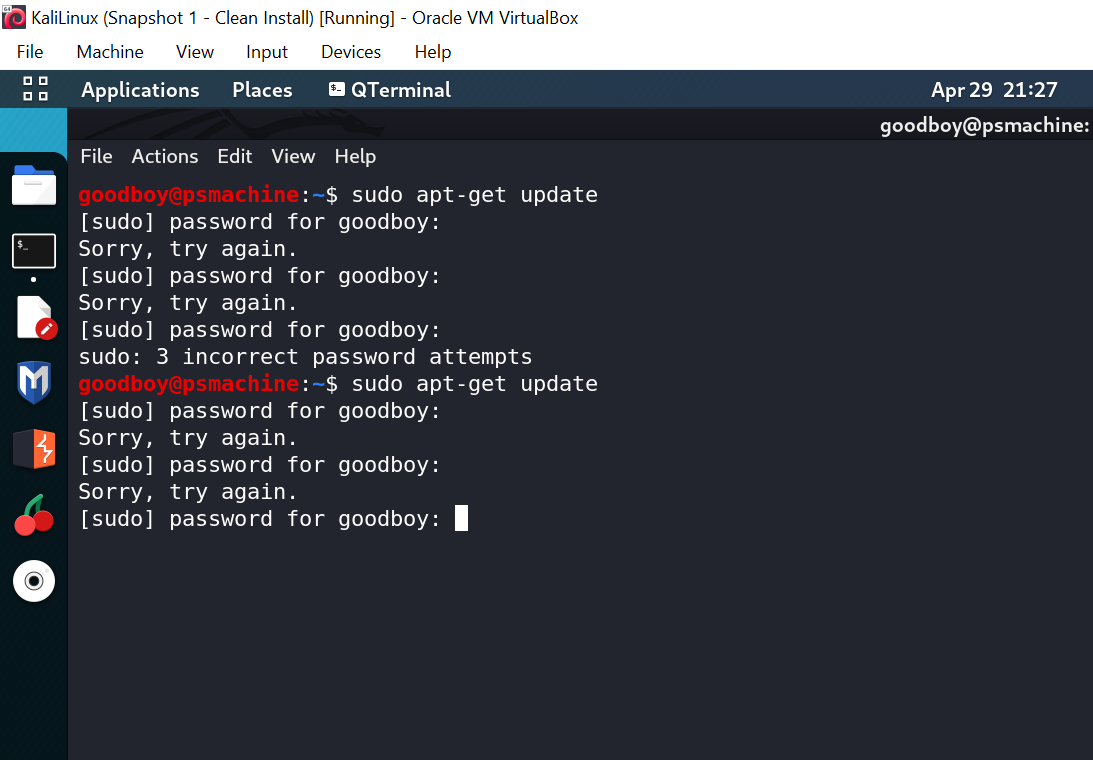Viewport: 1093px width, 760px height.
Task: Open the terminal's Actions menu
Action: (165, 156)
